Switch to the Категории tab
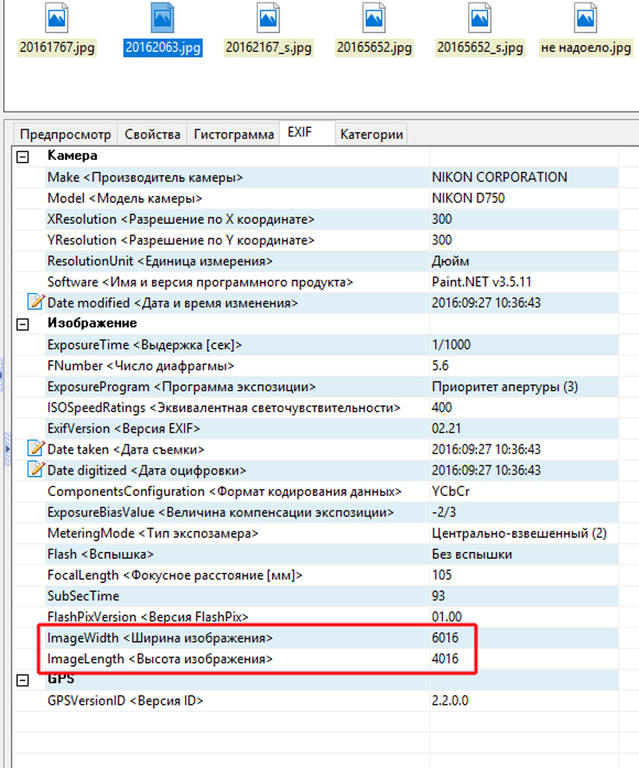This screenshot has height=768, width=639. pos(372,134)
